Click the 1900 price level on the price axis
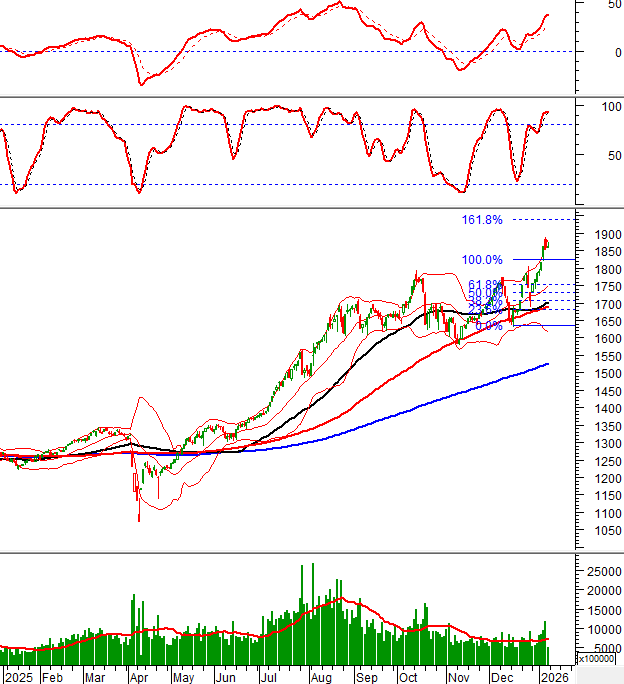This screenshot has width=624, height=684. click(x=600, y=235)
